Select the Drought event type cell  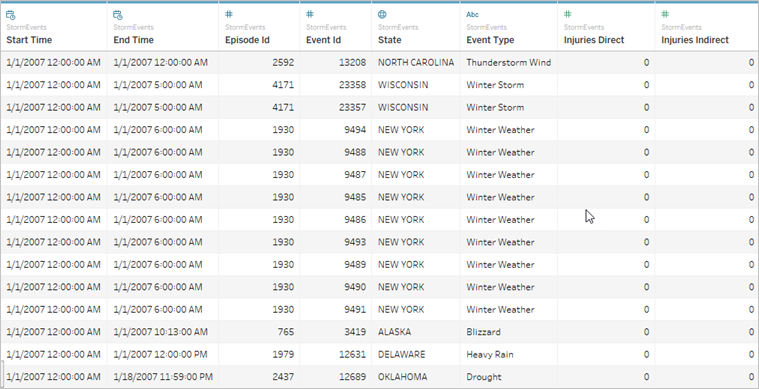(509, 377)
